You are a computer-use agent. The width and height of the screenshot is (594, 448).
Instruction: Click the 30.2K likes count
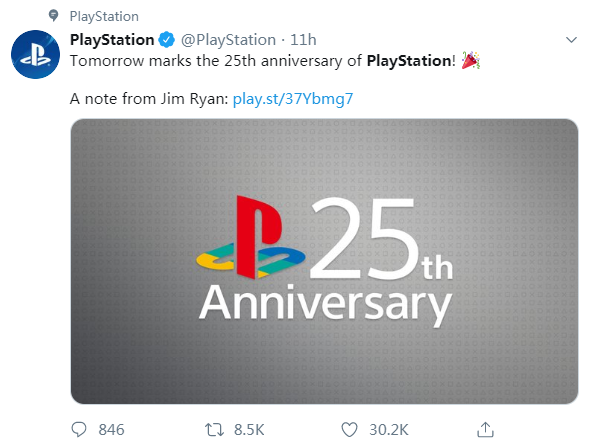389,430
